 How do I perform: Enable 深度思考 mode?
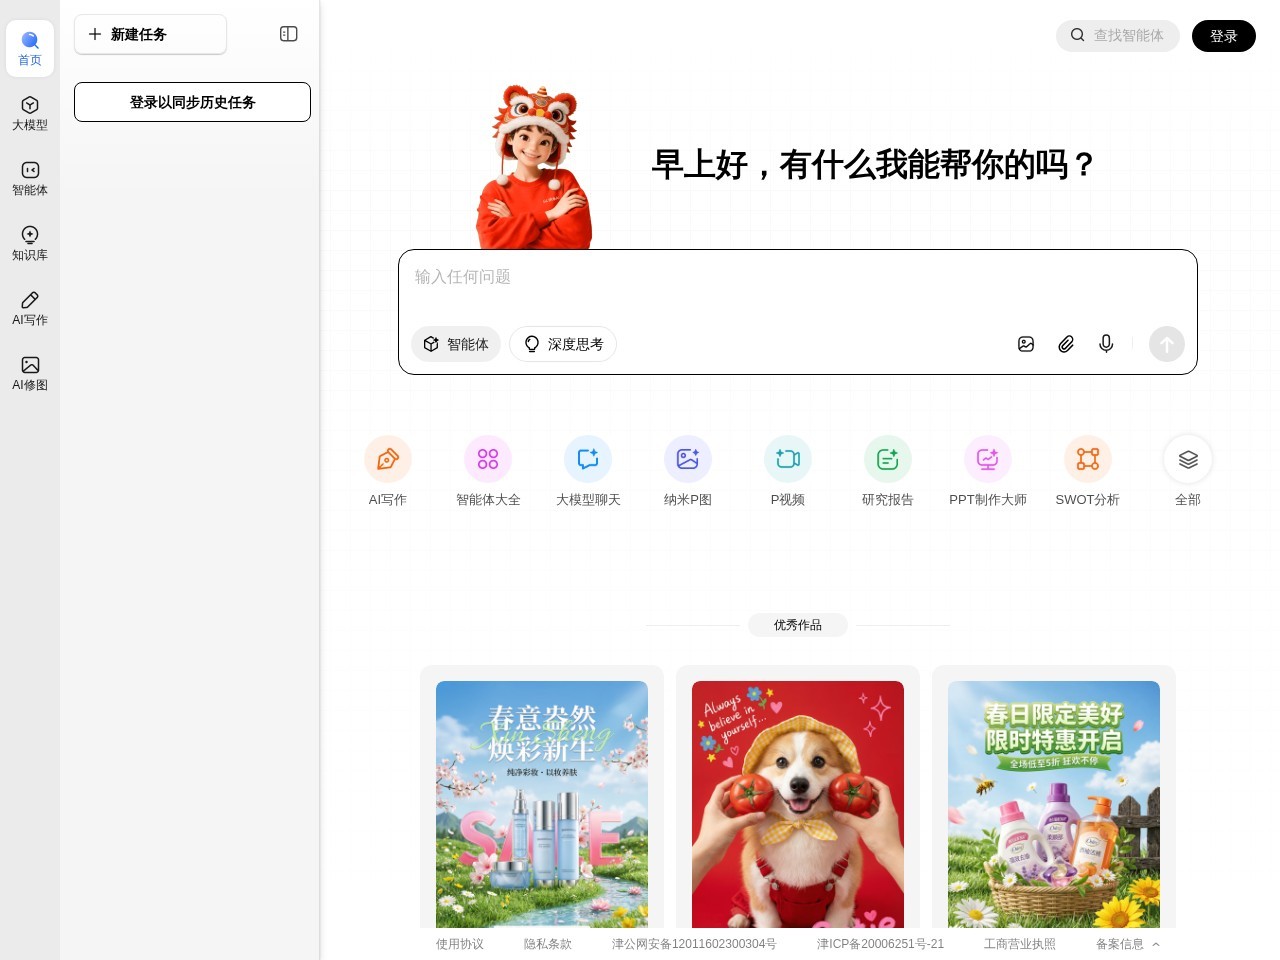563,344
